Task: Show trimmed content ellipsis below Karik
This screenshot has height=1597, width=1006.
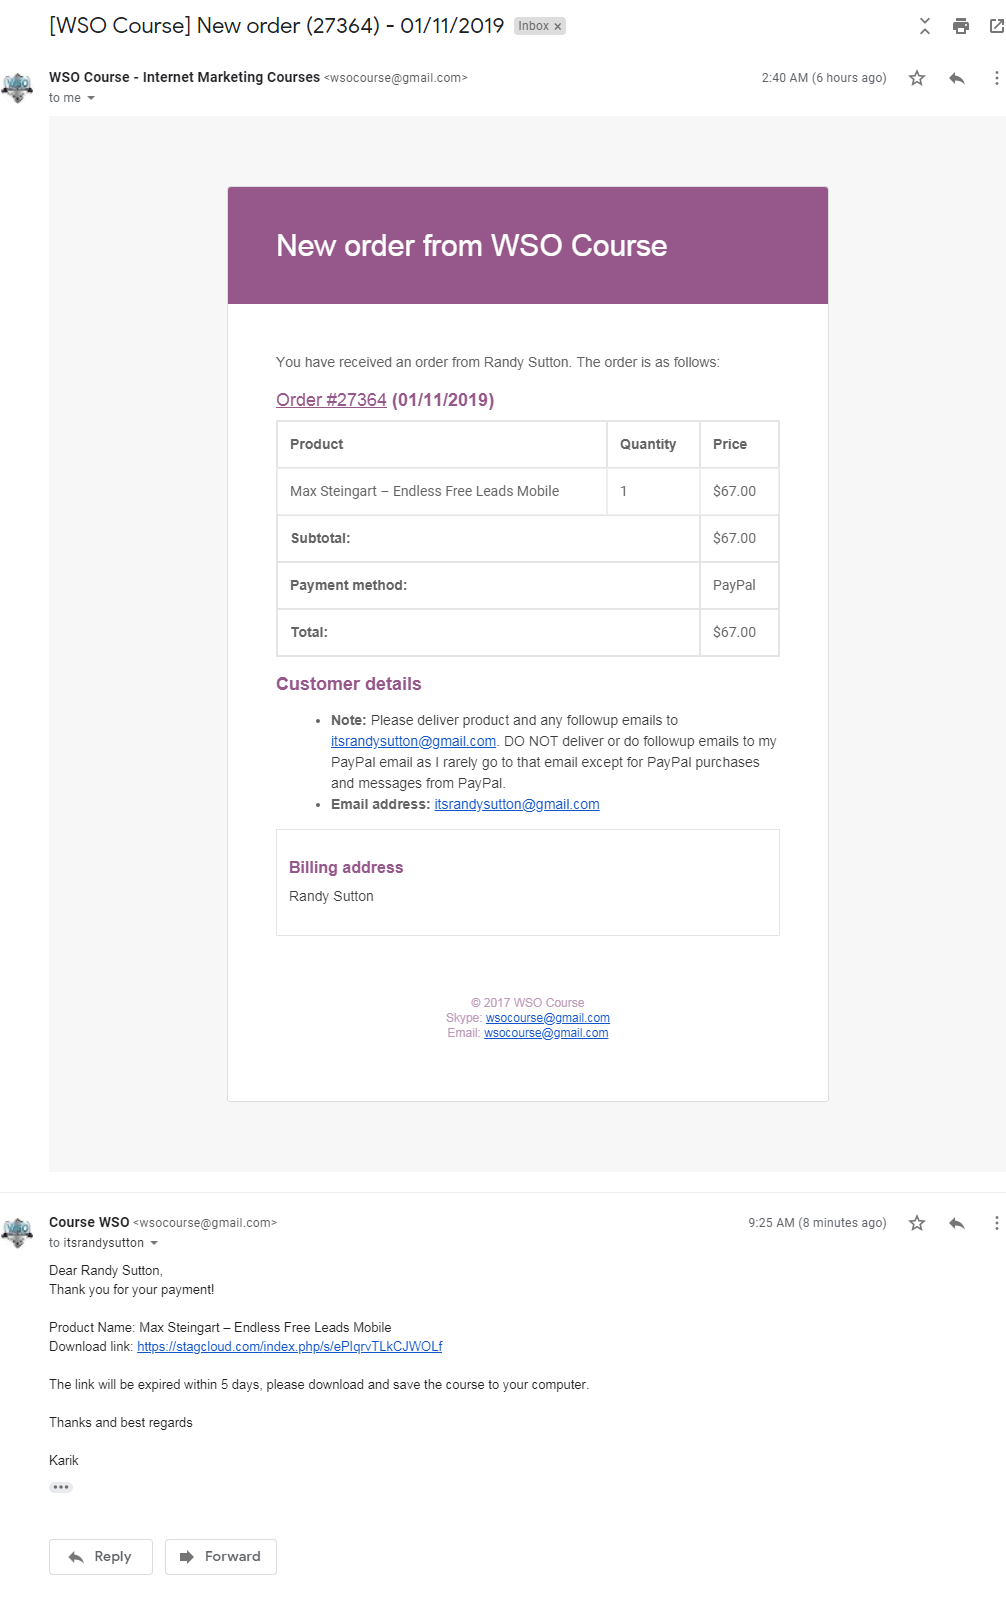Action: pos(61,1487)
